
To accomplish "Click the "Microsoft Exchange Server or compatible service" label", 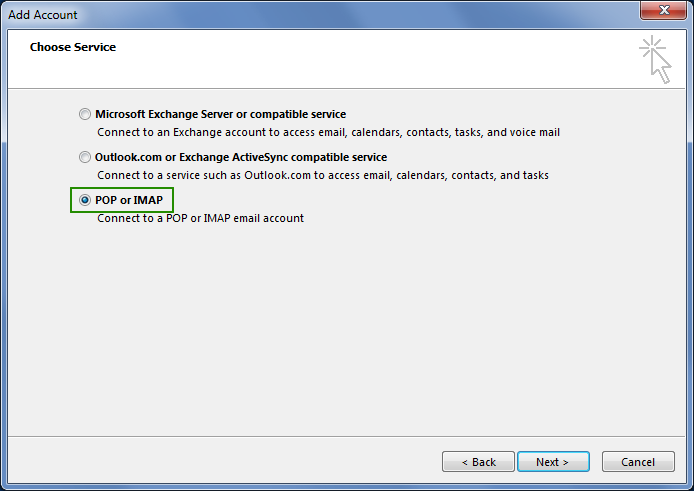I will [x=220, y=114].
